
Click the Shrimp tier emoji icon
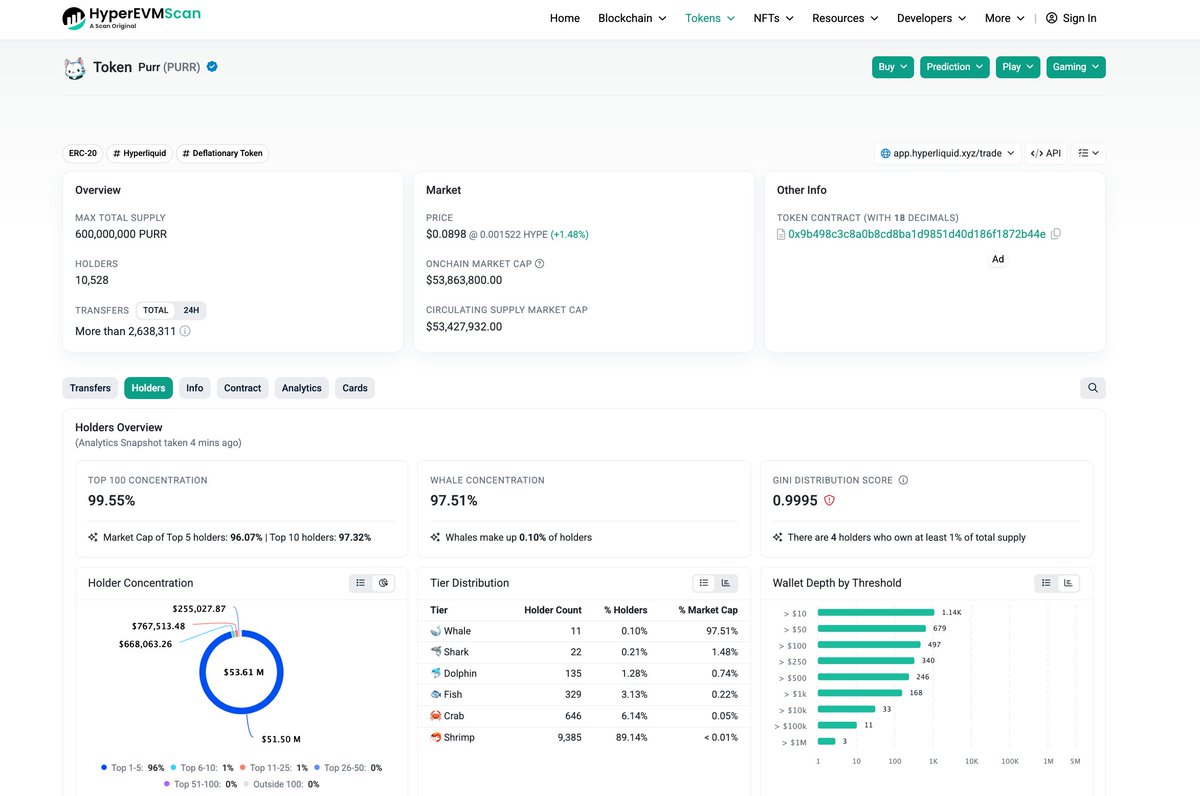click(x=436, y=737)
